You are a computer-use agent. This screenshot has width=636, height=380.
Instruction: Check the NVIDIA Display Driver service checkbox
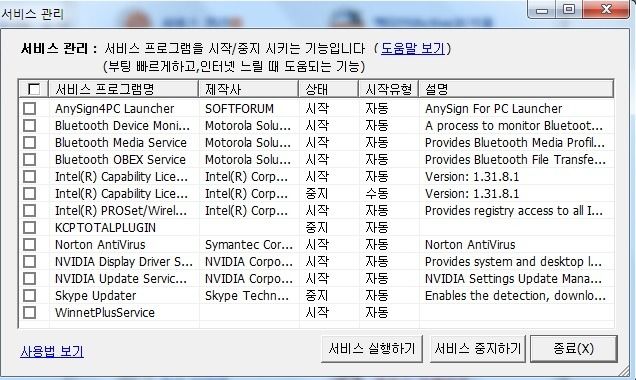point(30,262)
